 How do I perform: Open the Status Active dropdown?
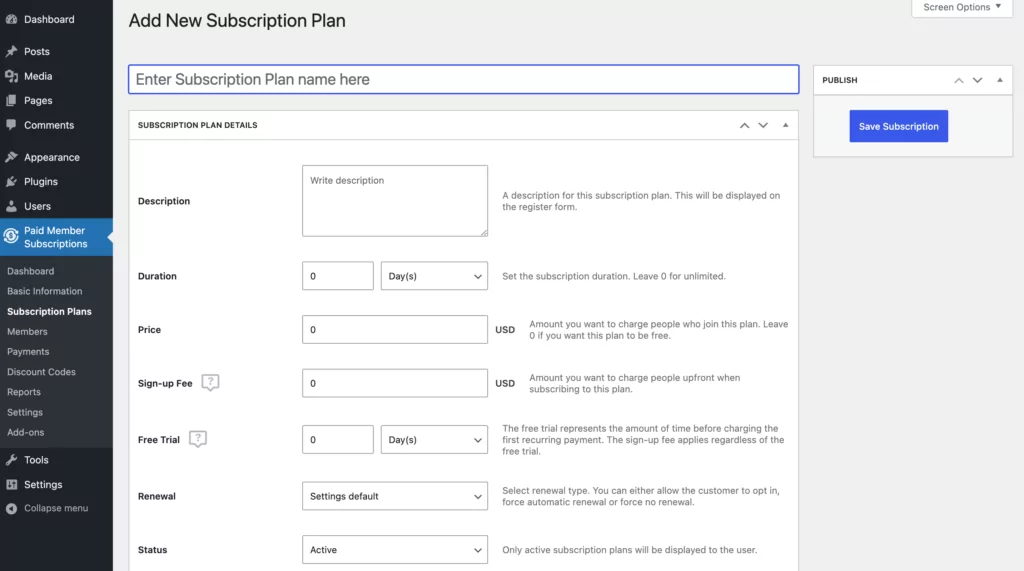[x=395, y=549]
